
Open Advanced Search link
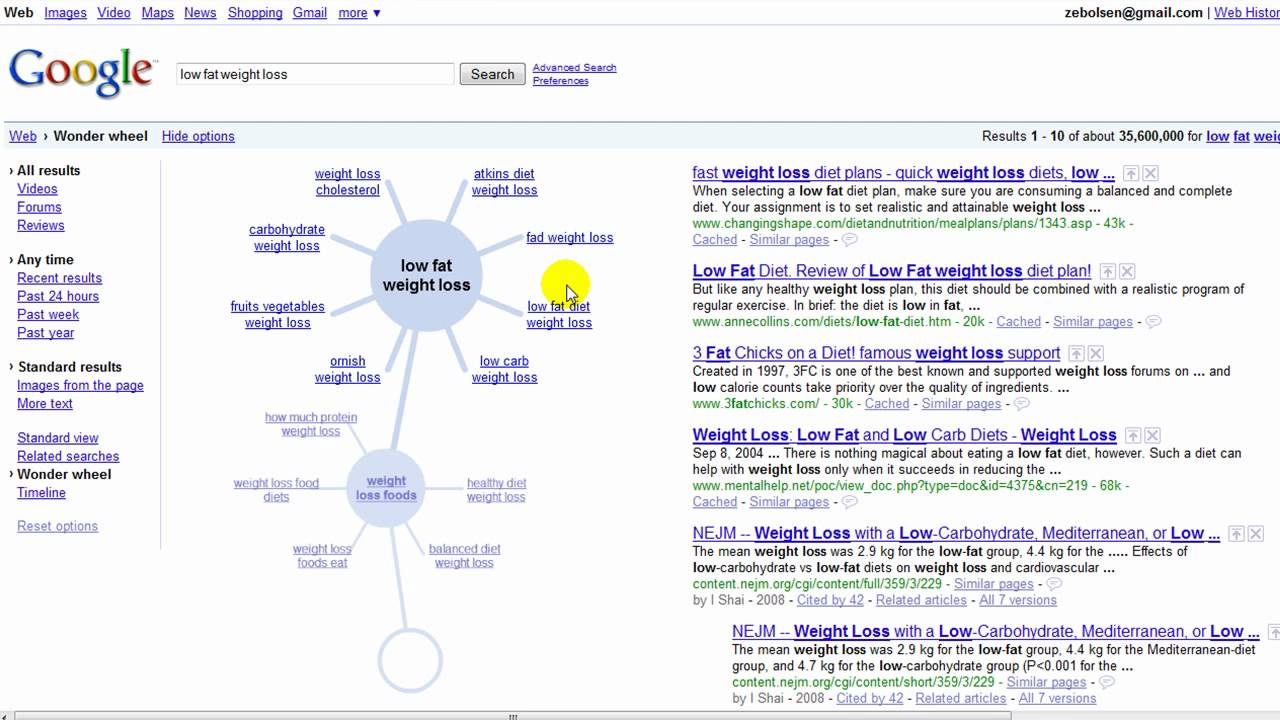(575, 68)
